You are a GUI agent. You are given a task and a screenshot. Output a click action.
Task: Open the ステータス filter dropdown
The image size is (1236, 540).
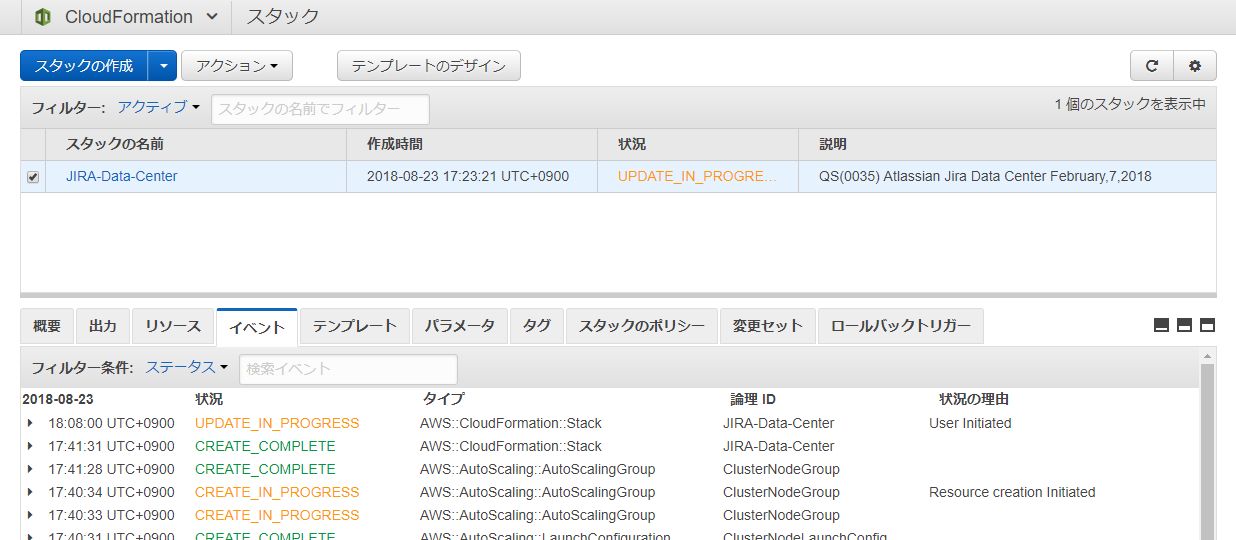coord(186,367)
